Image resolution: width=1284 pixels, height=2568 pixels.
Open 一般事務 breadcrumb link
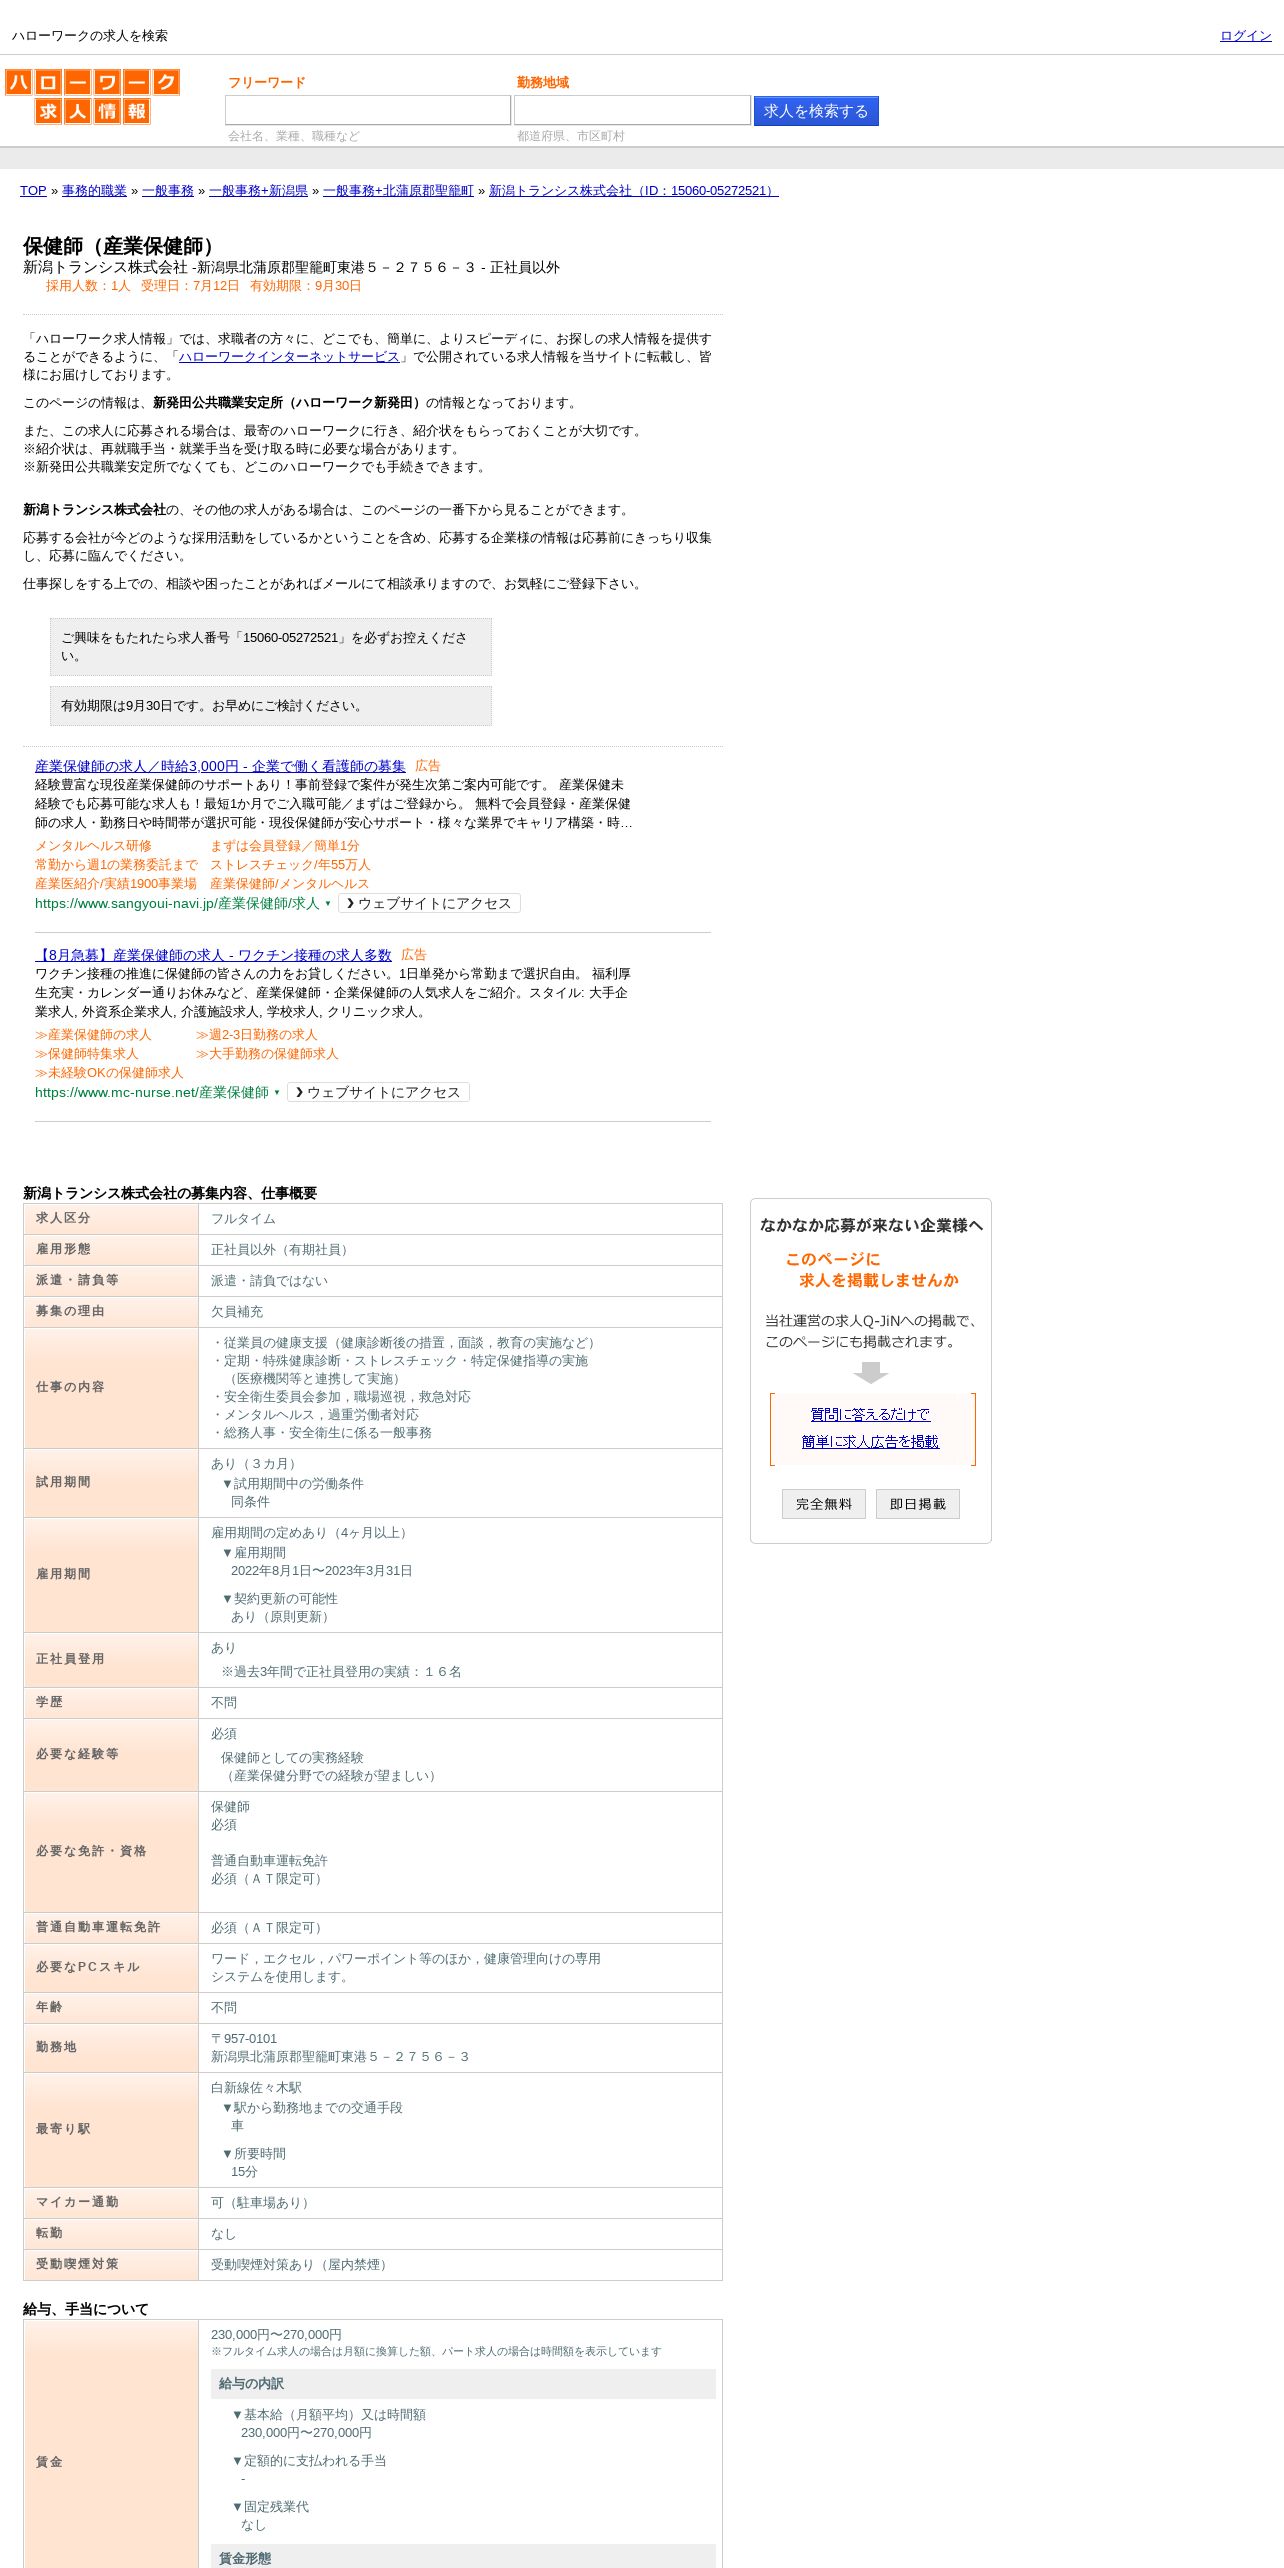pos(168,191)
